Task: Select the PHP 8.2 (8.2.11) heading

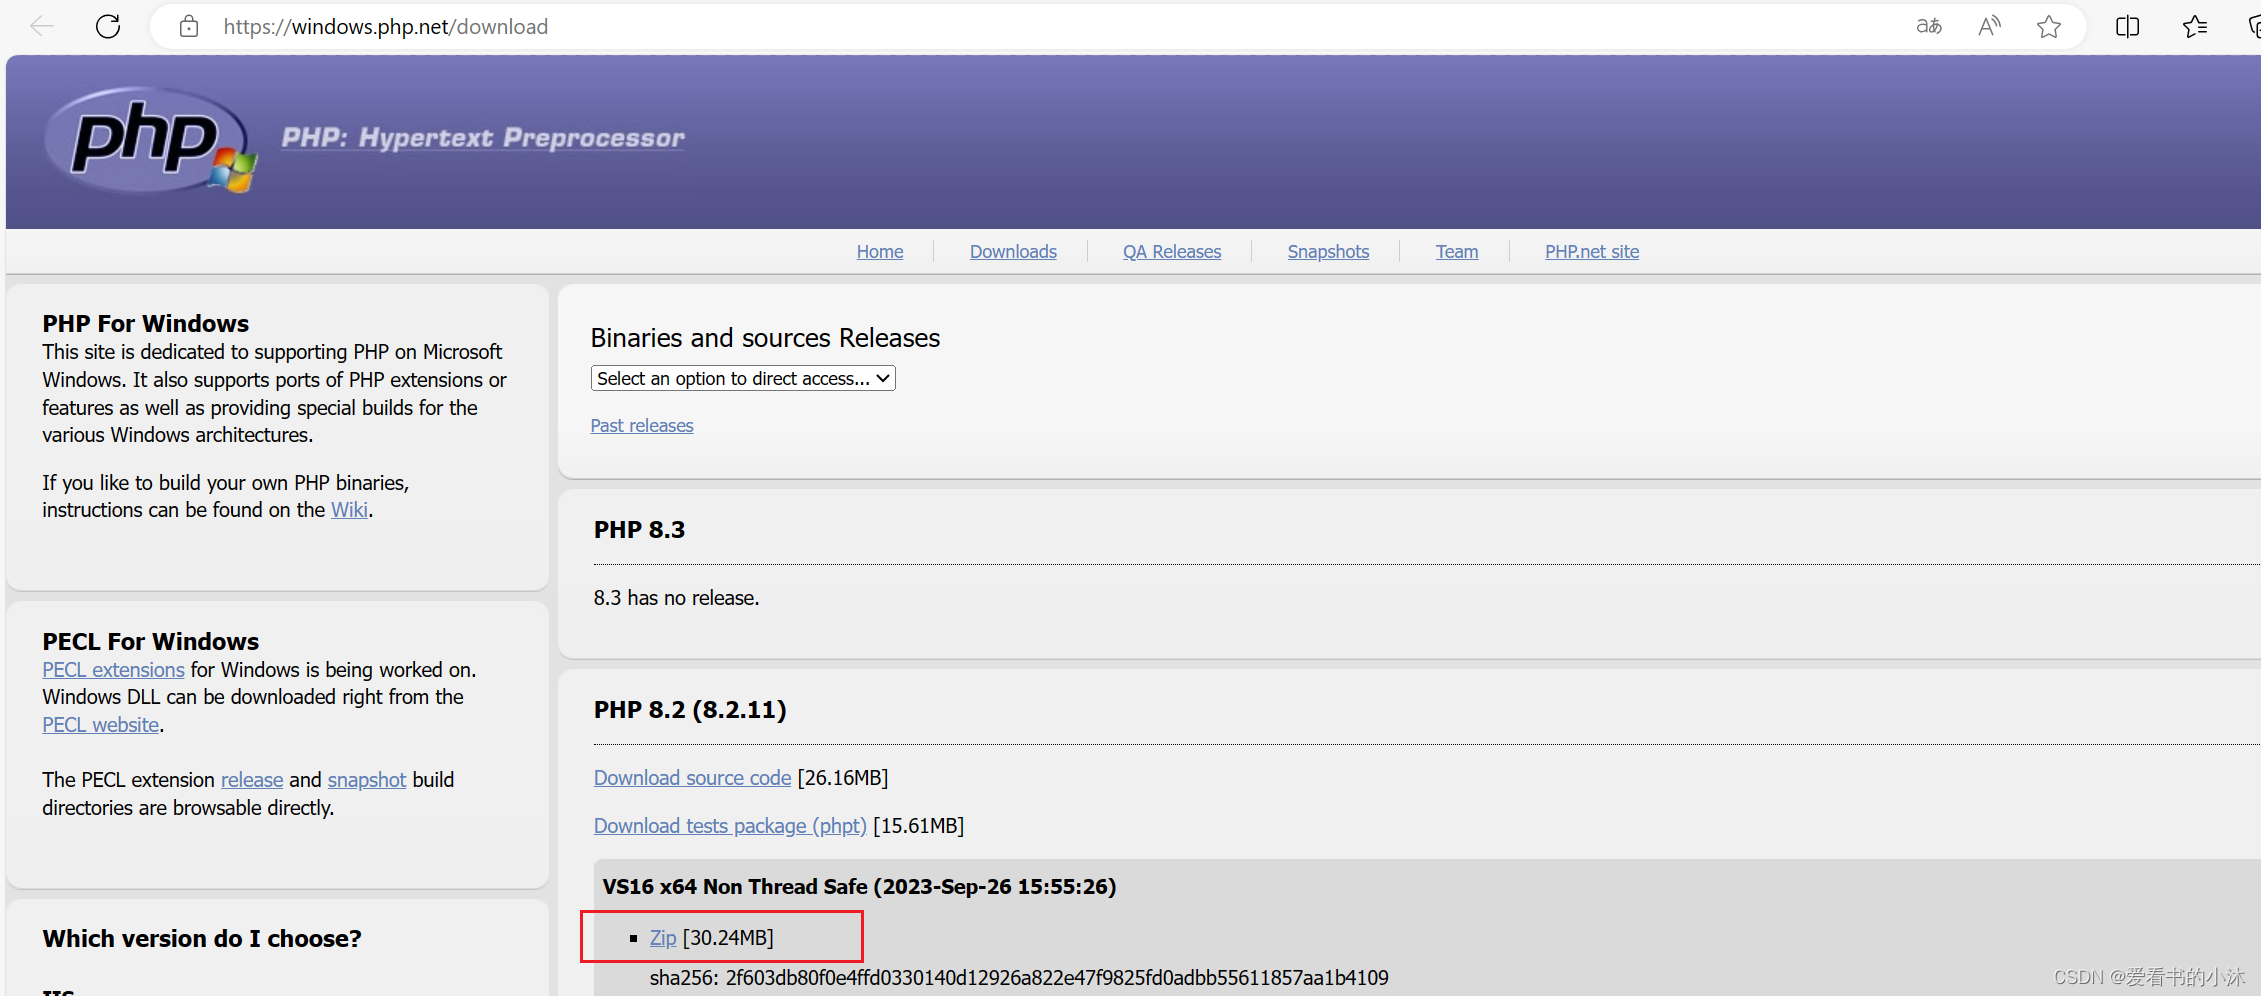Action: click(690, 710)
